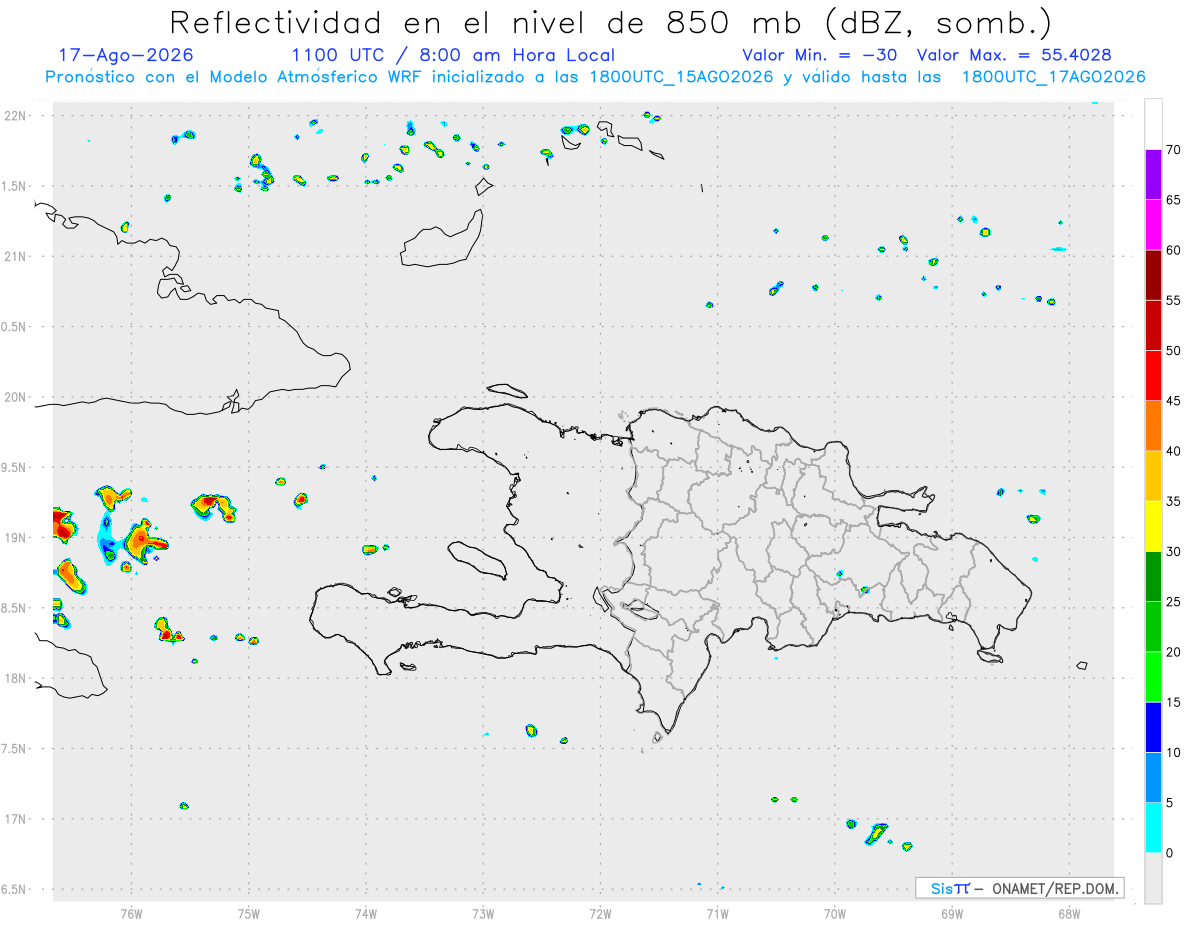Click the colorbar value label "25"

tap(1174, 602)
